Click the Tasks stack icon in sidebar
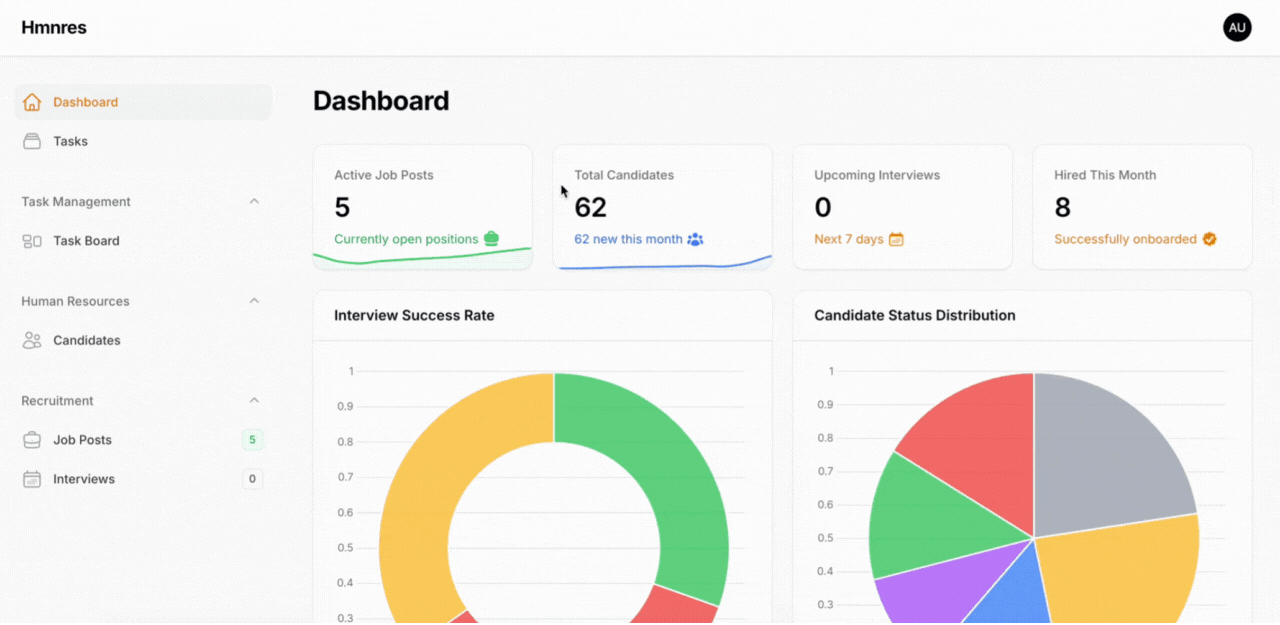The height and width of the screenshot is (625, 1280). [x=32, y=141]
